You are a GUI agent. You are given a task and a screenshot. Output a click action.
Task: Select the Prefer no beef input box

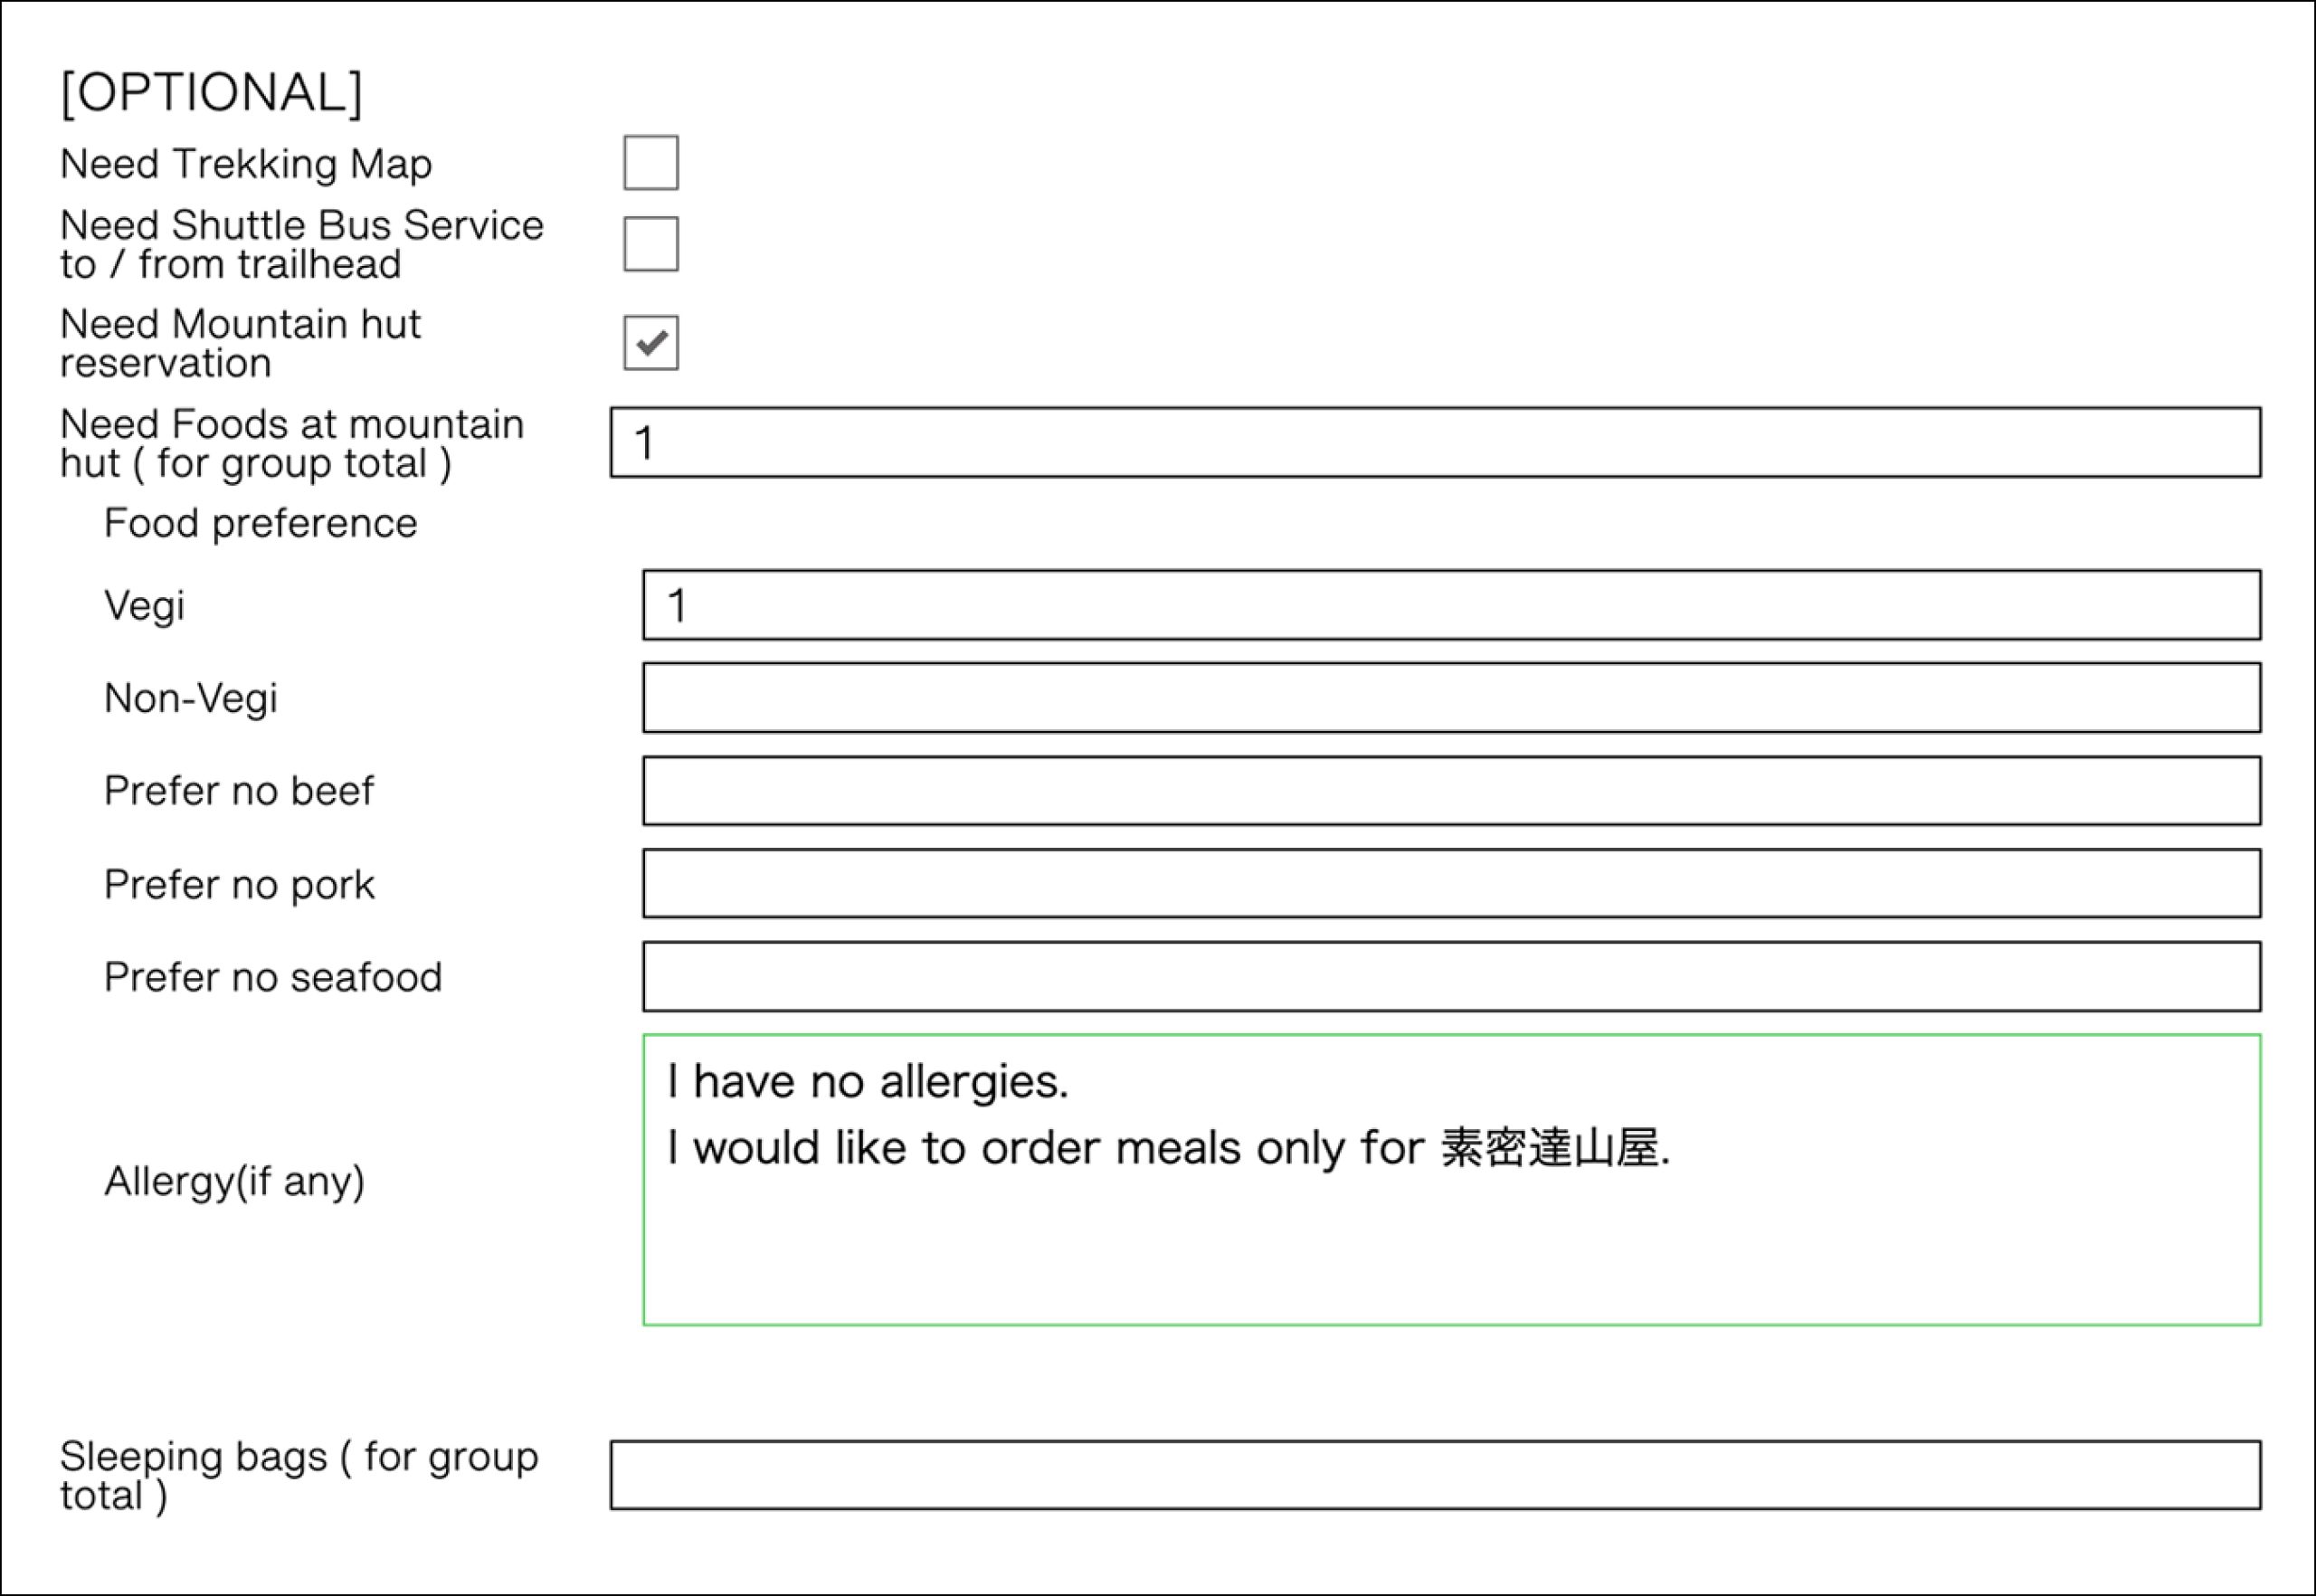[1451, 791]
